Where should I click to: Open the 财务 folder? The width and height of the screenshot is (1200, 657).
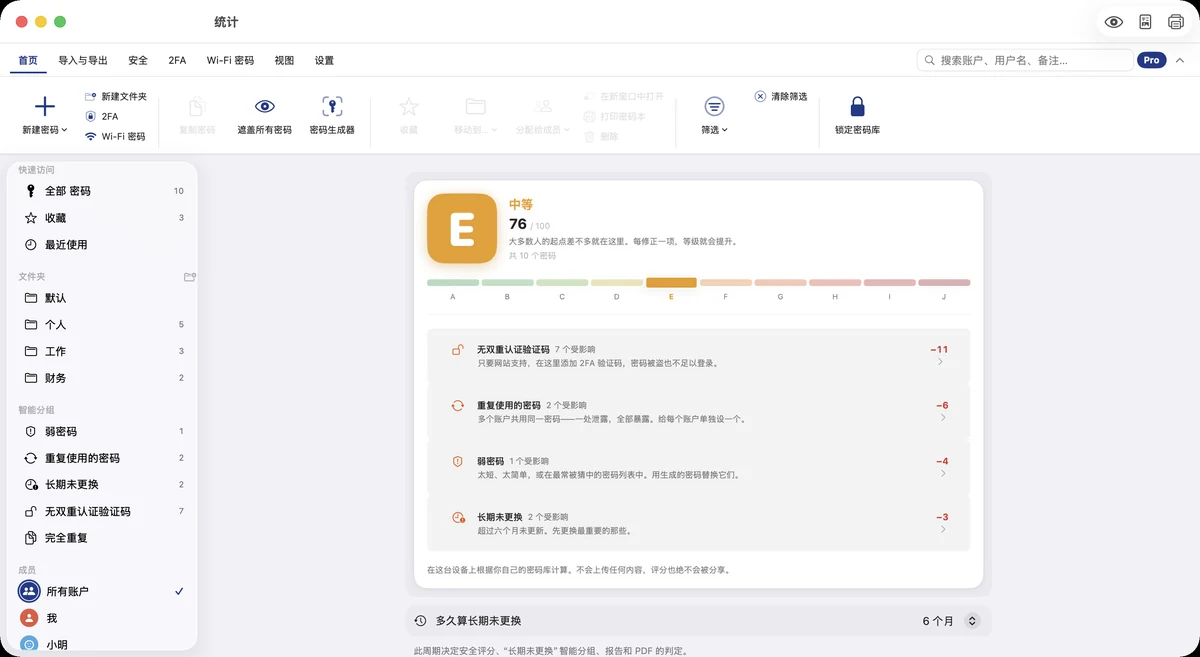102,378
